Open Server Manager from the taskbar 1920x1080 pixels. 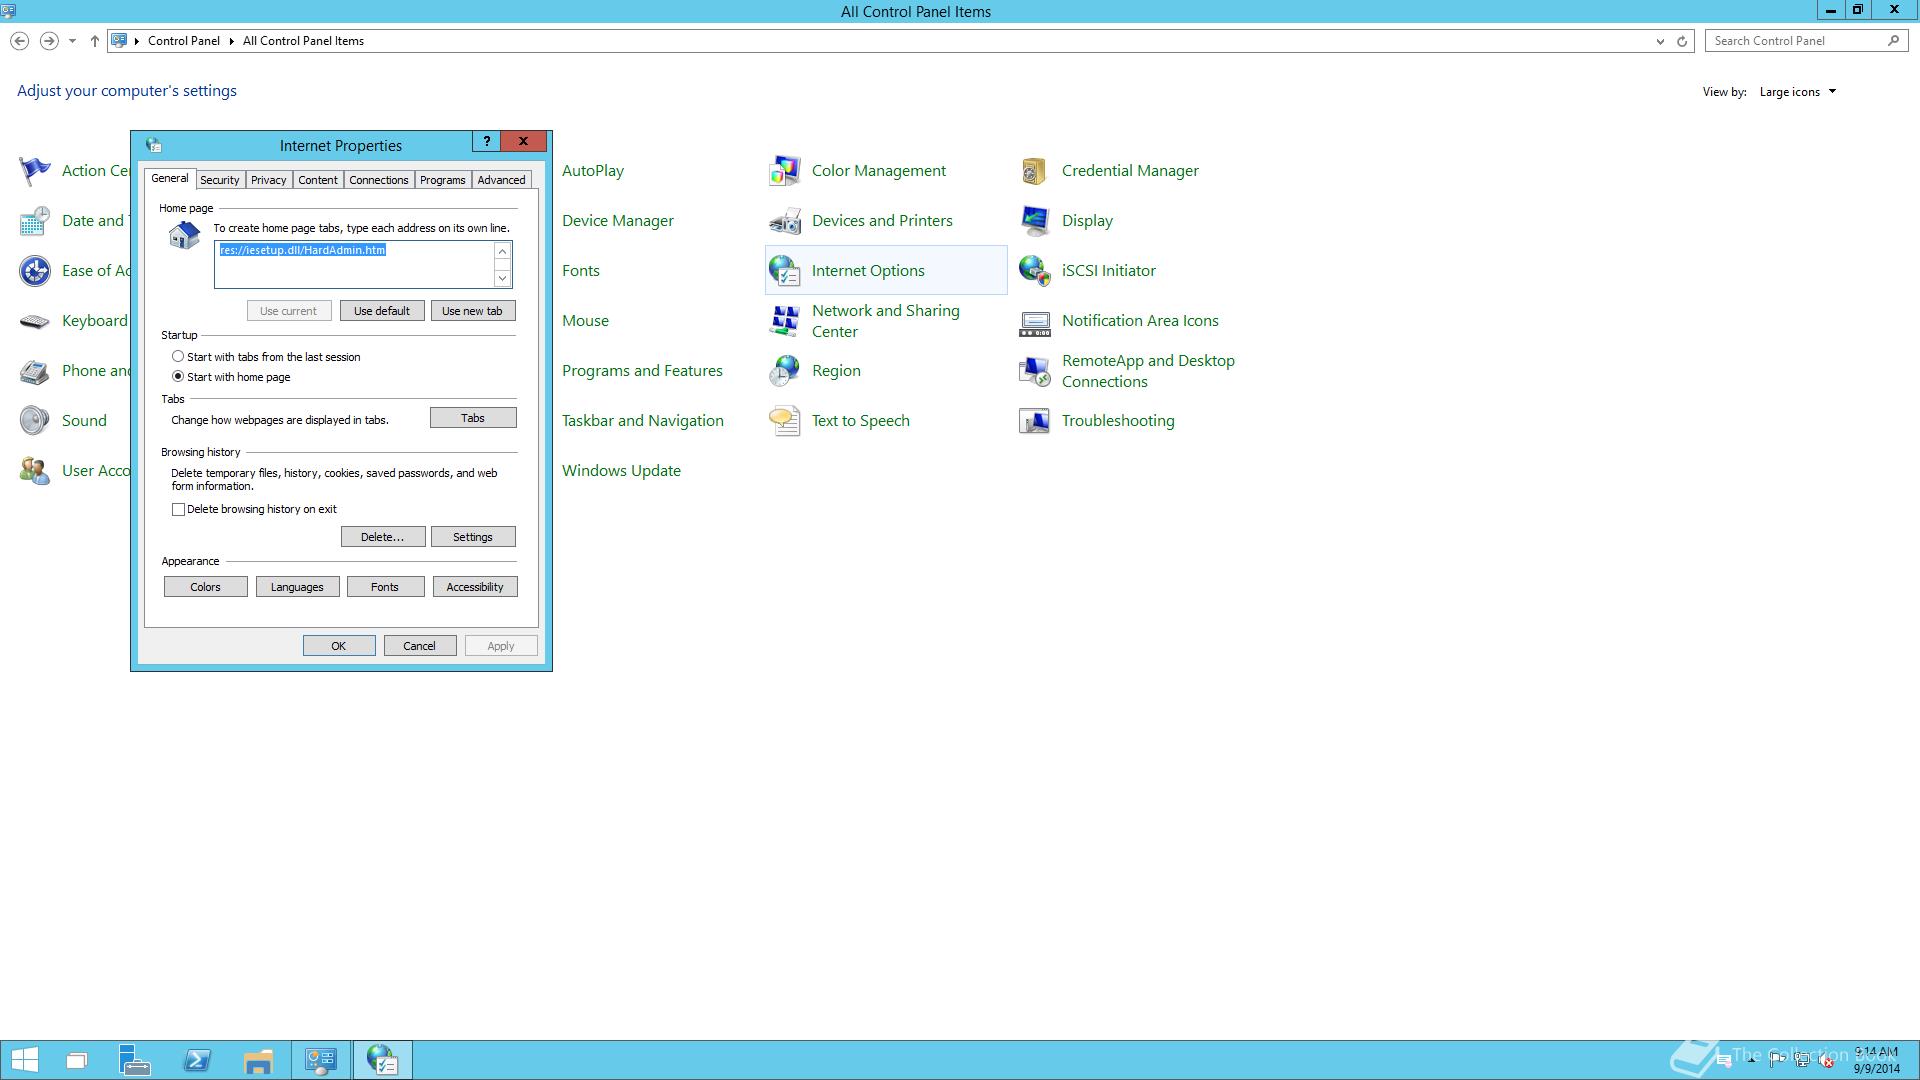click(135, 1060)
